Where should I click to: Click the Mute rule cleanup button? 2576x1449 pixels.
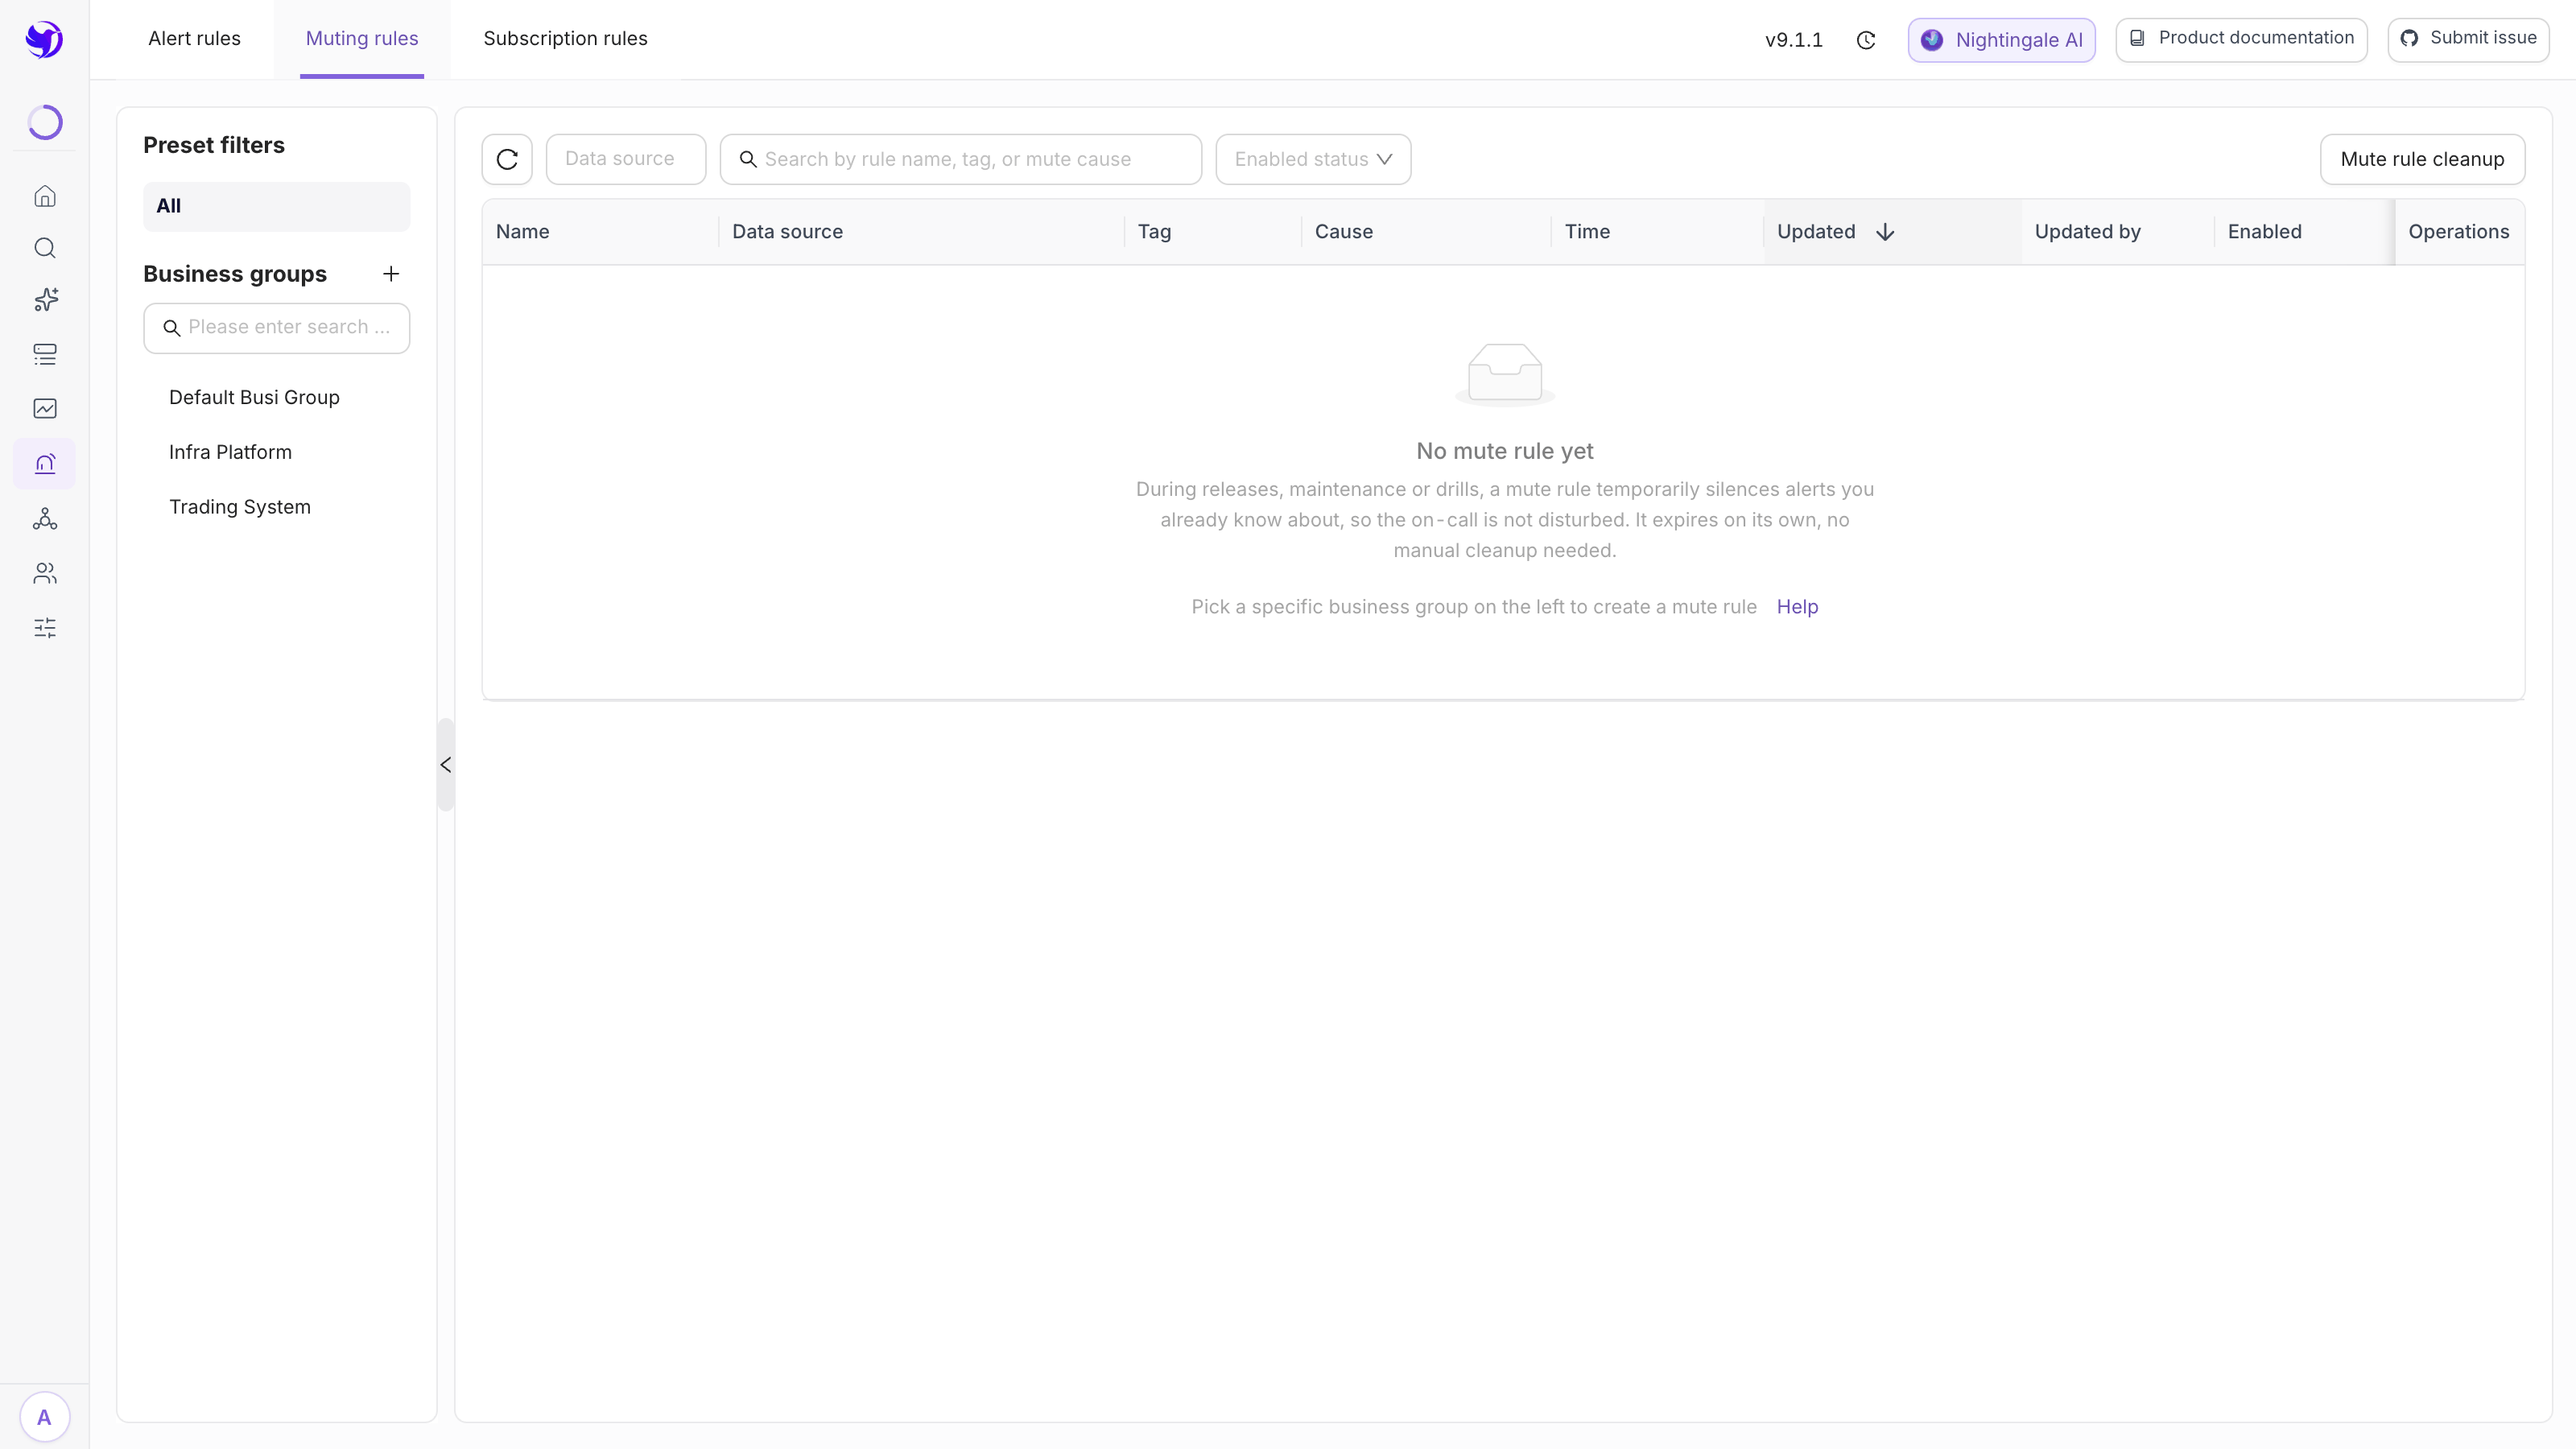coord(2422,159)
